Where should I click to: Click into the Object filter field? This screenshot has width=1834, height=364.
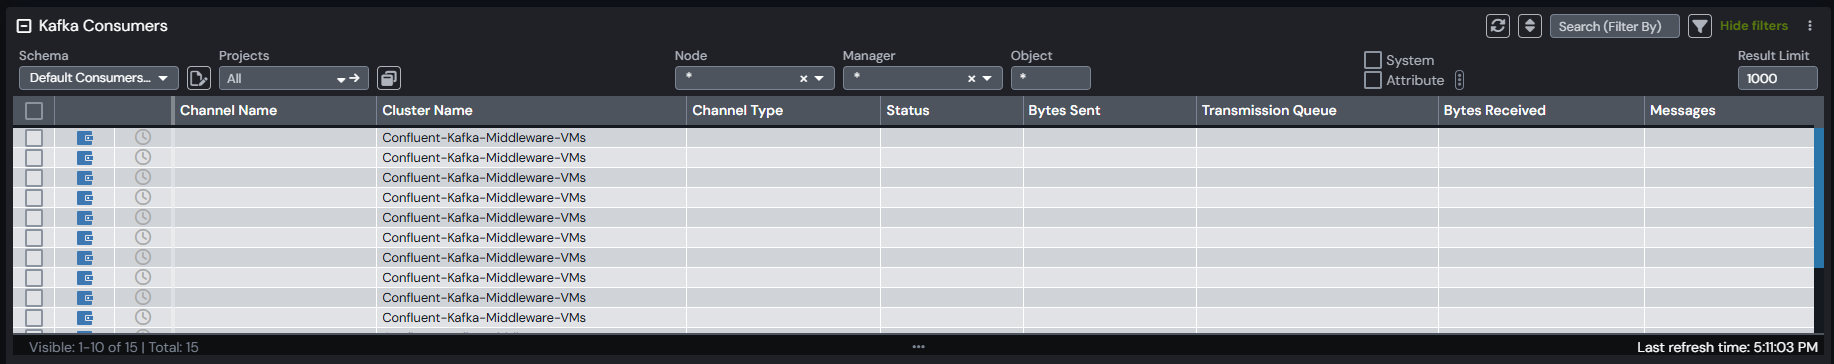tap(1051, 78)
